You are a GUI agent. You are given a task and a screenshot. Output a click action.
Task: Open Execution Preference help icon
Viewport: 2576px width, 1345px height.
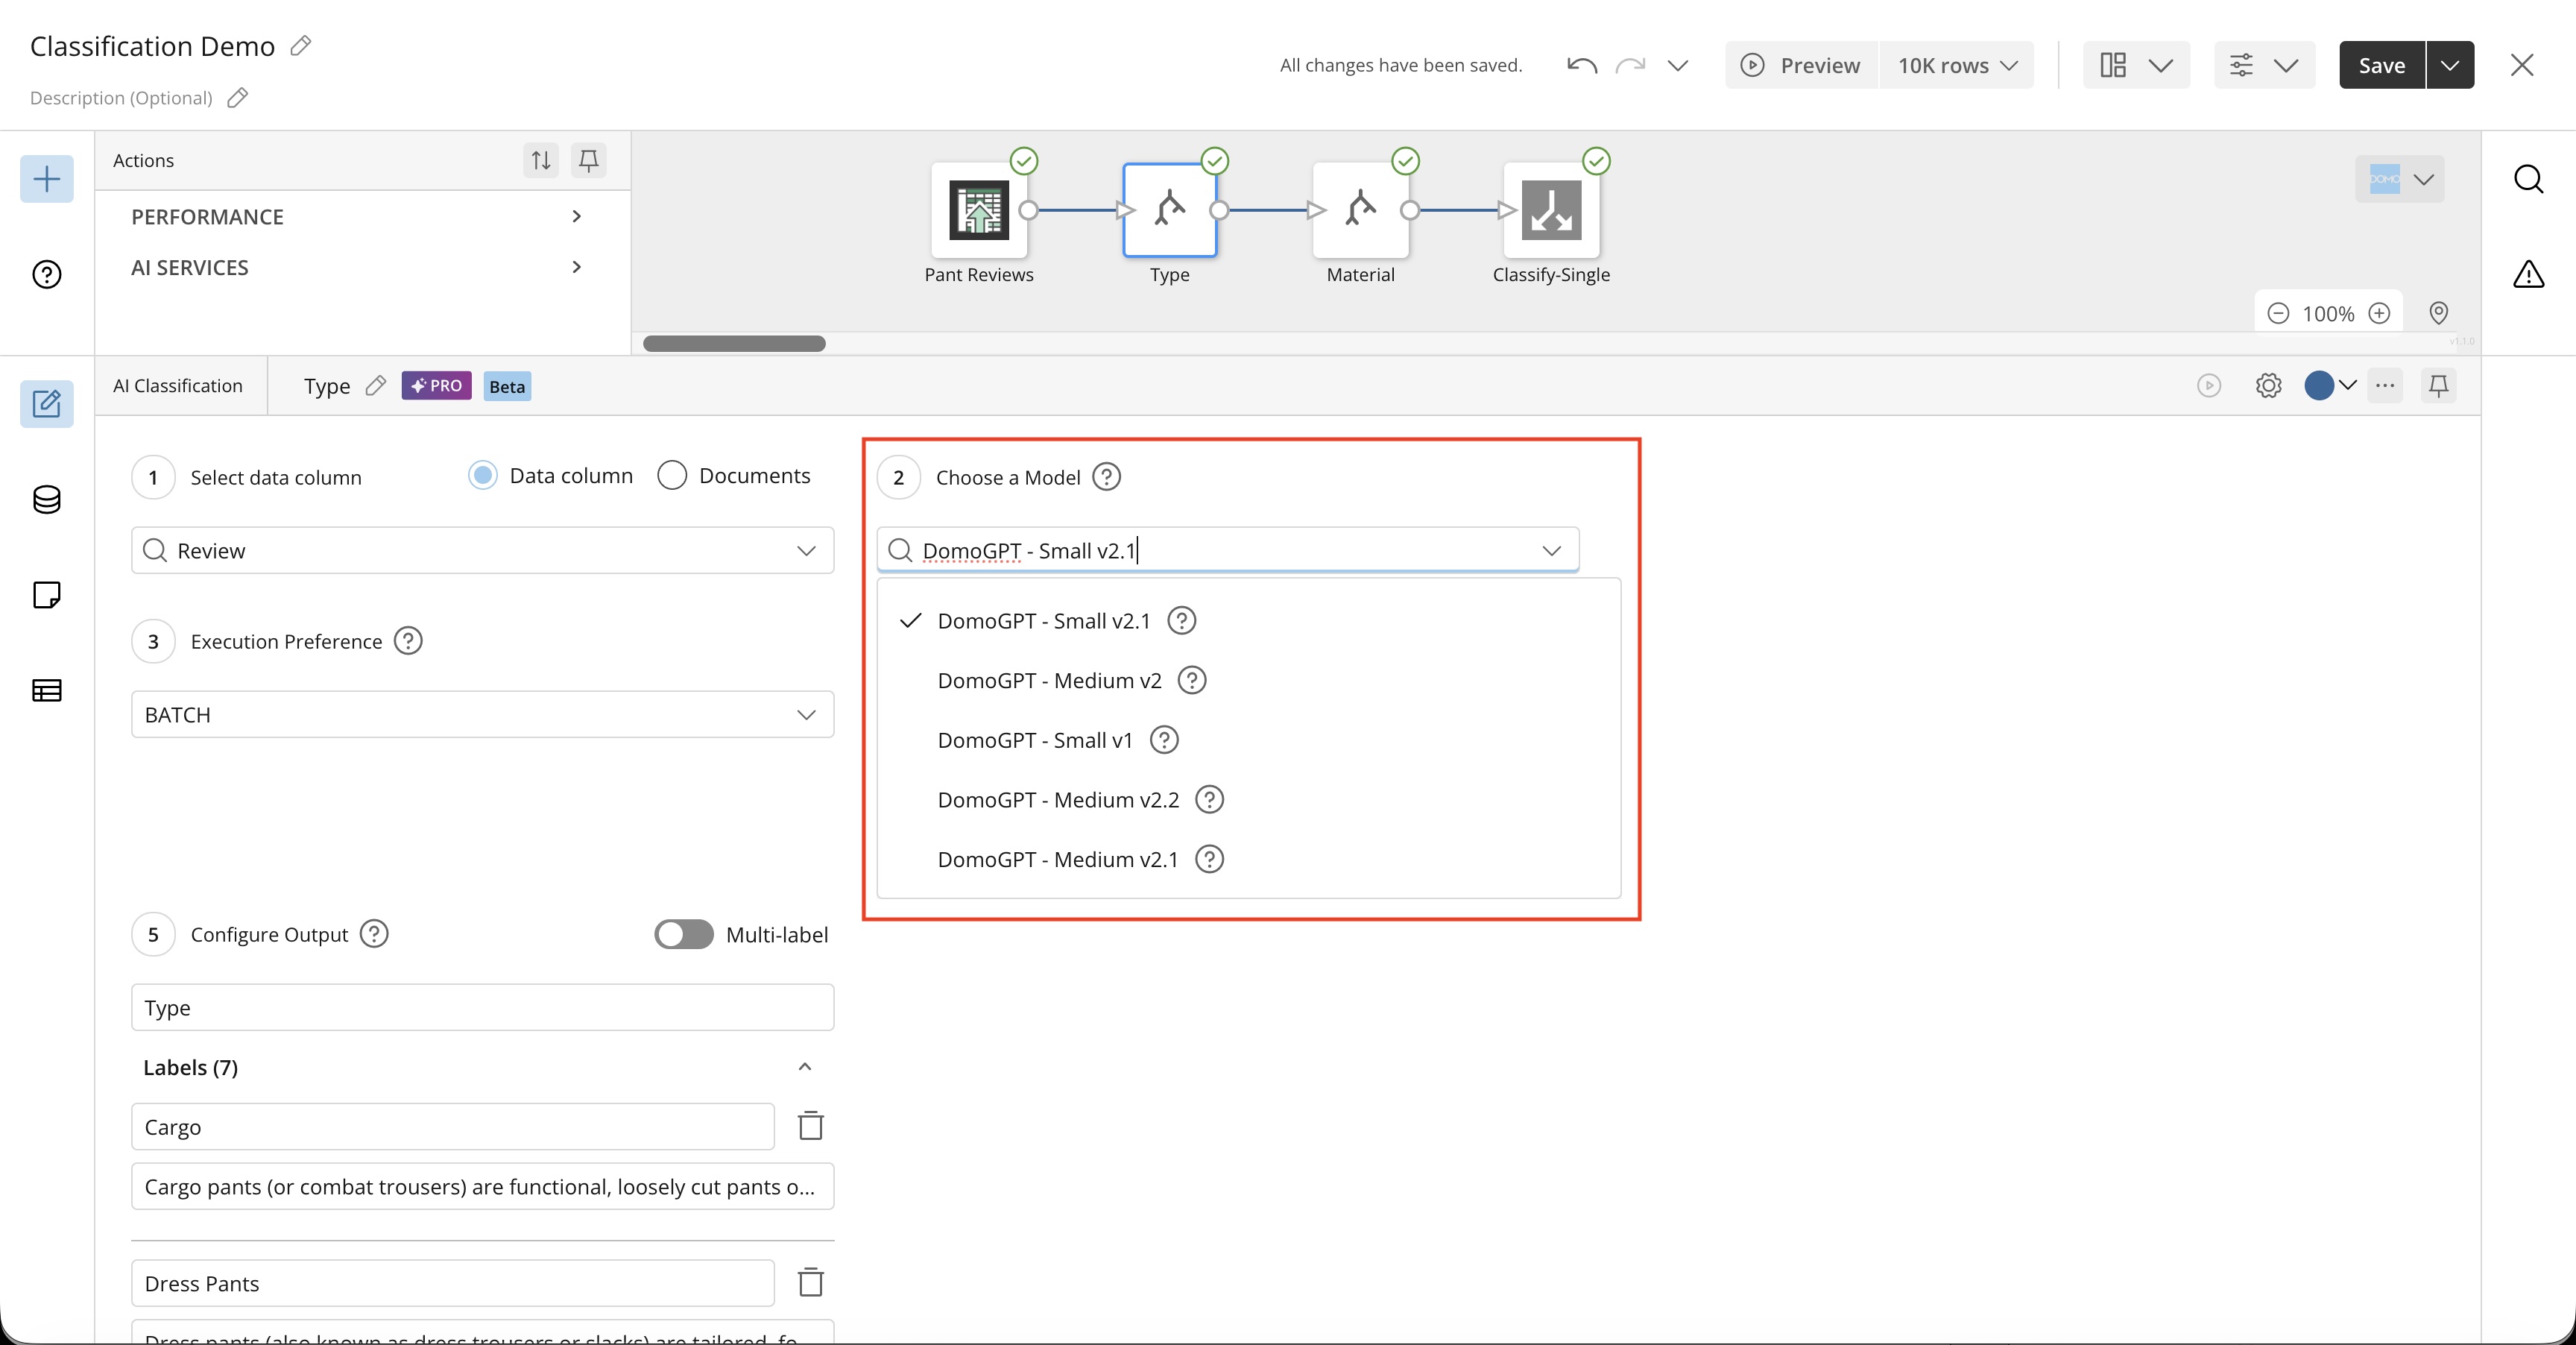tap(408, 640)
